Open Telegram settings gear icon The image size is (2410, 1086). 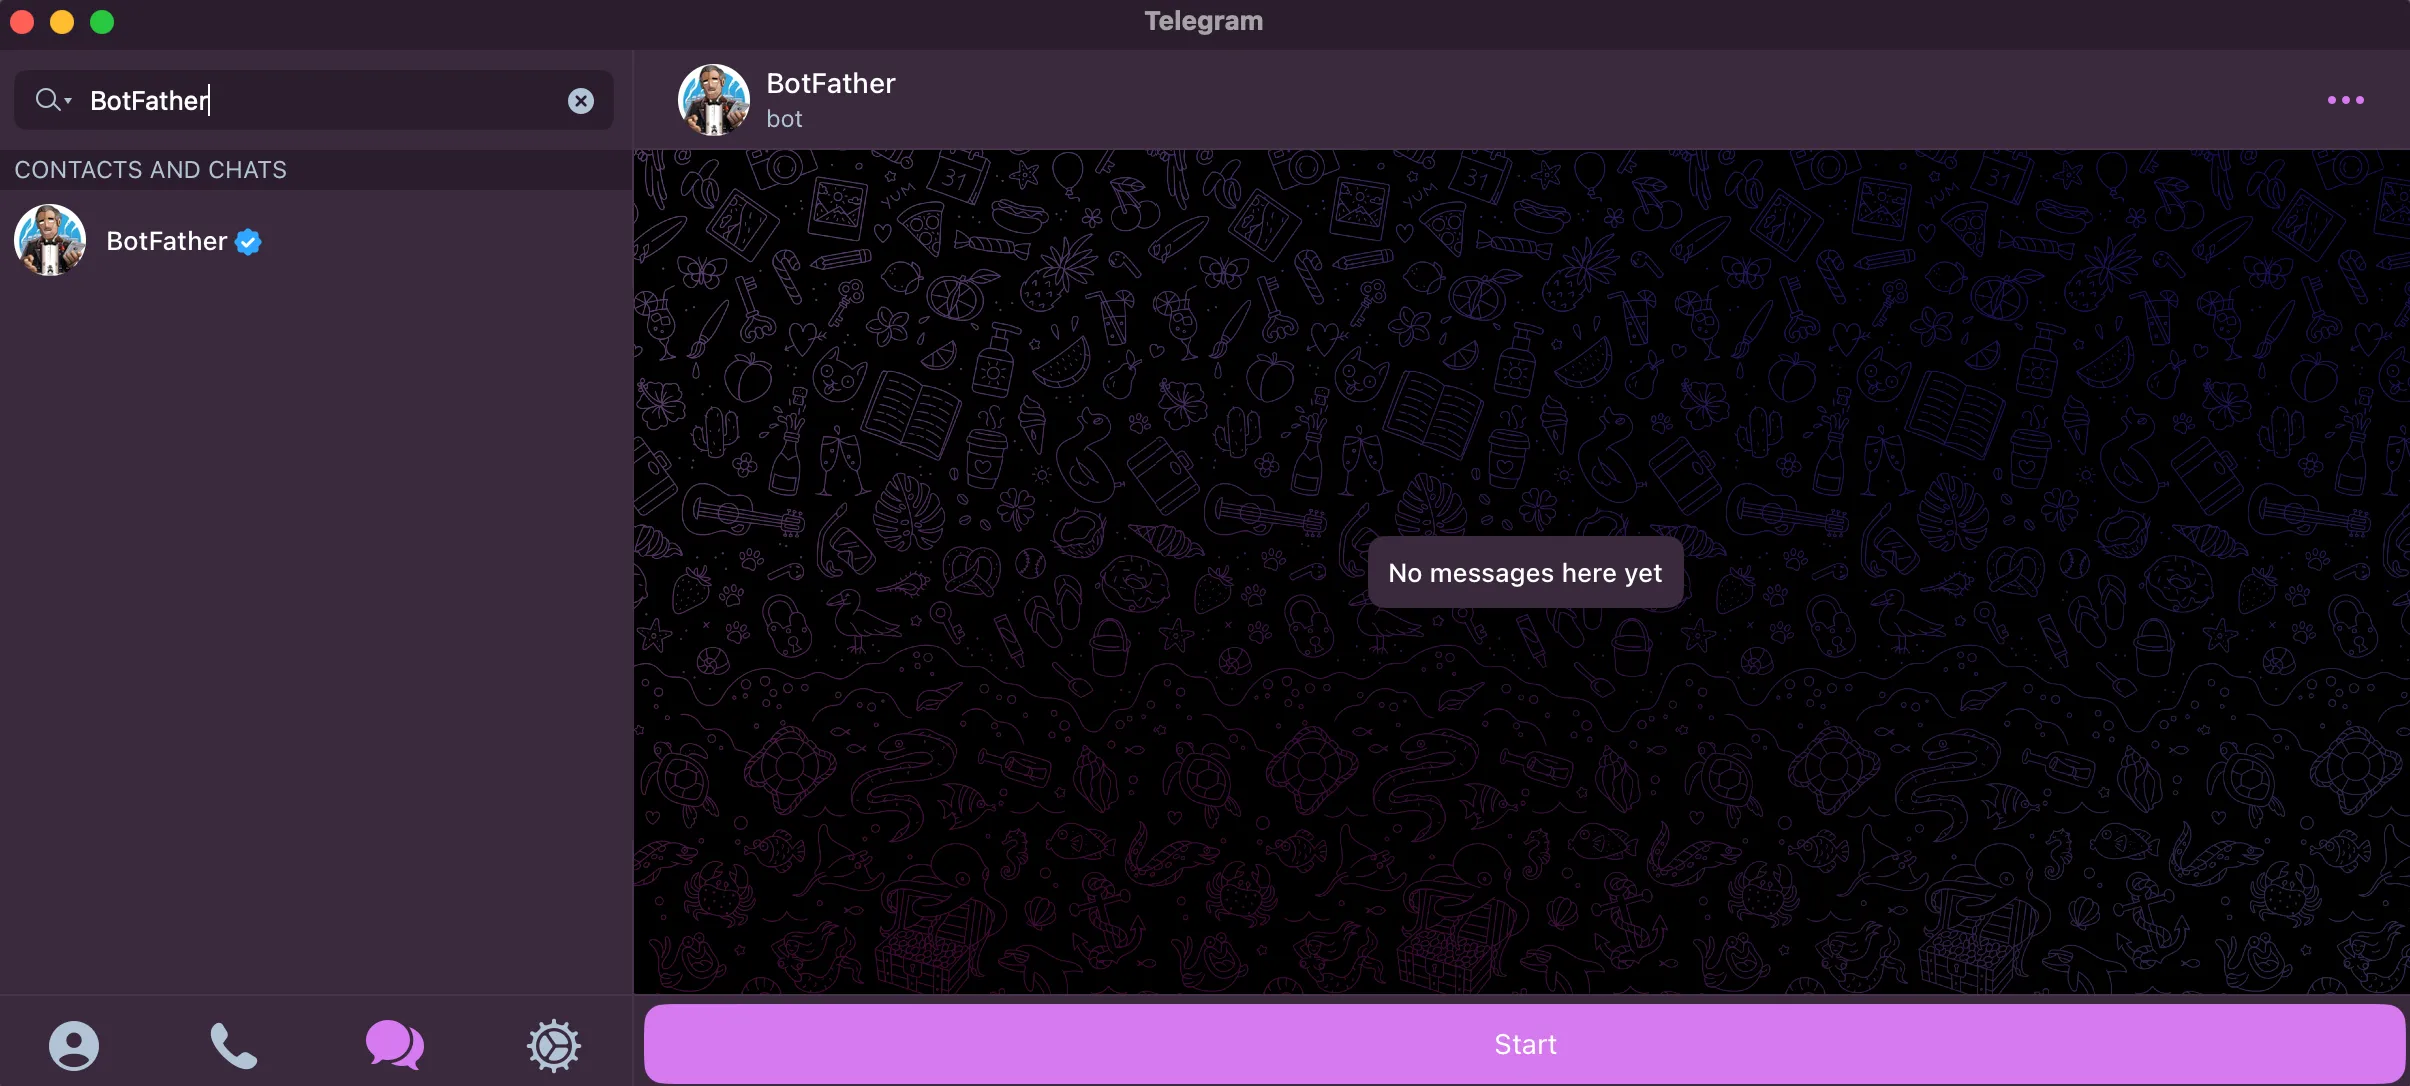[x=553, y=1043]
